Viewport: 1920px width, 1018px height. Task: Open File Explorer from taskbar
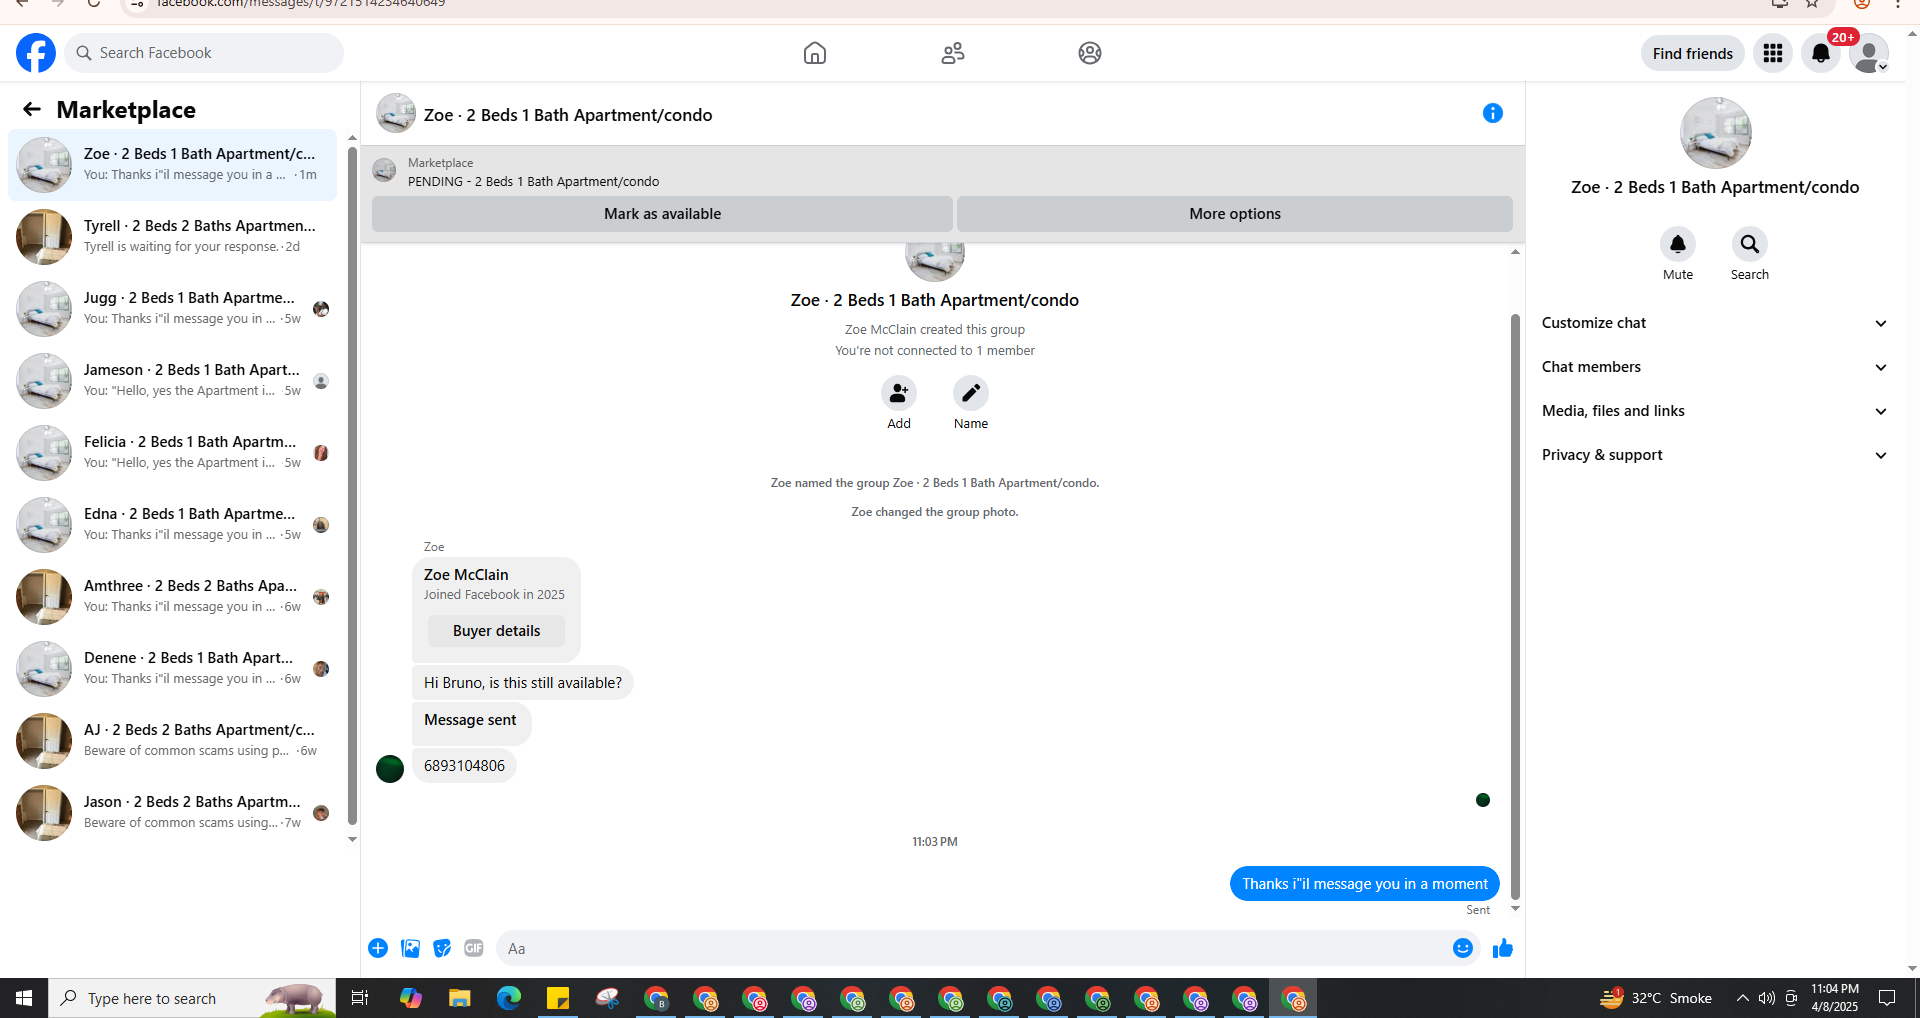(x=459, y=998)
